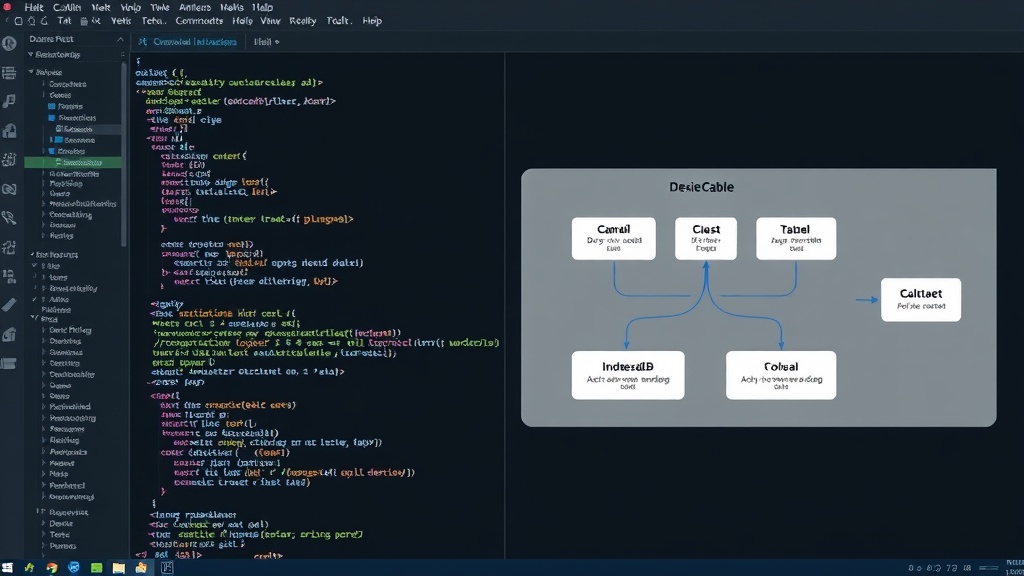Viewport: 1024px width, 576px height.
Task: Expand the Dencle tree node near the bottom
Action: point(44,524)
